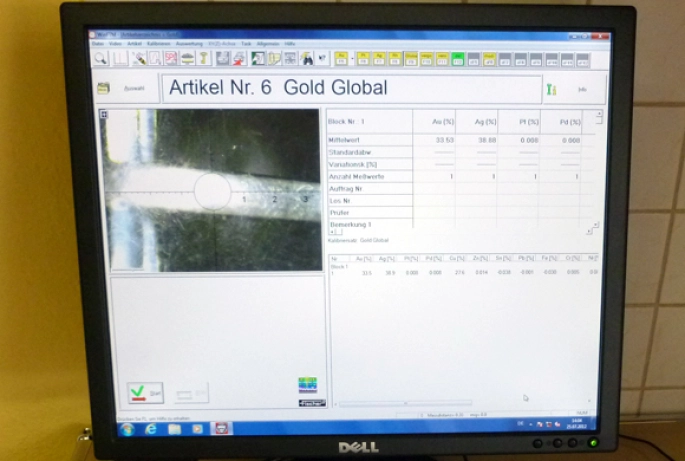The width and height of the screenshot is (685, 461).
Task: Click the sample camera video image
Action: (x=211, y=189)
